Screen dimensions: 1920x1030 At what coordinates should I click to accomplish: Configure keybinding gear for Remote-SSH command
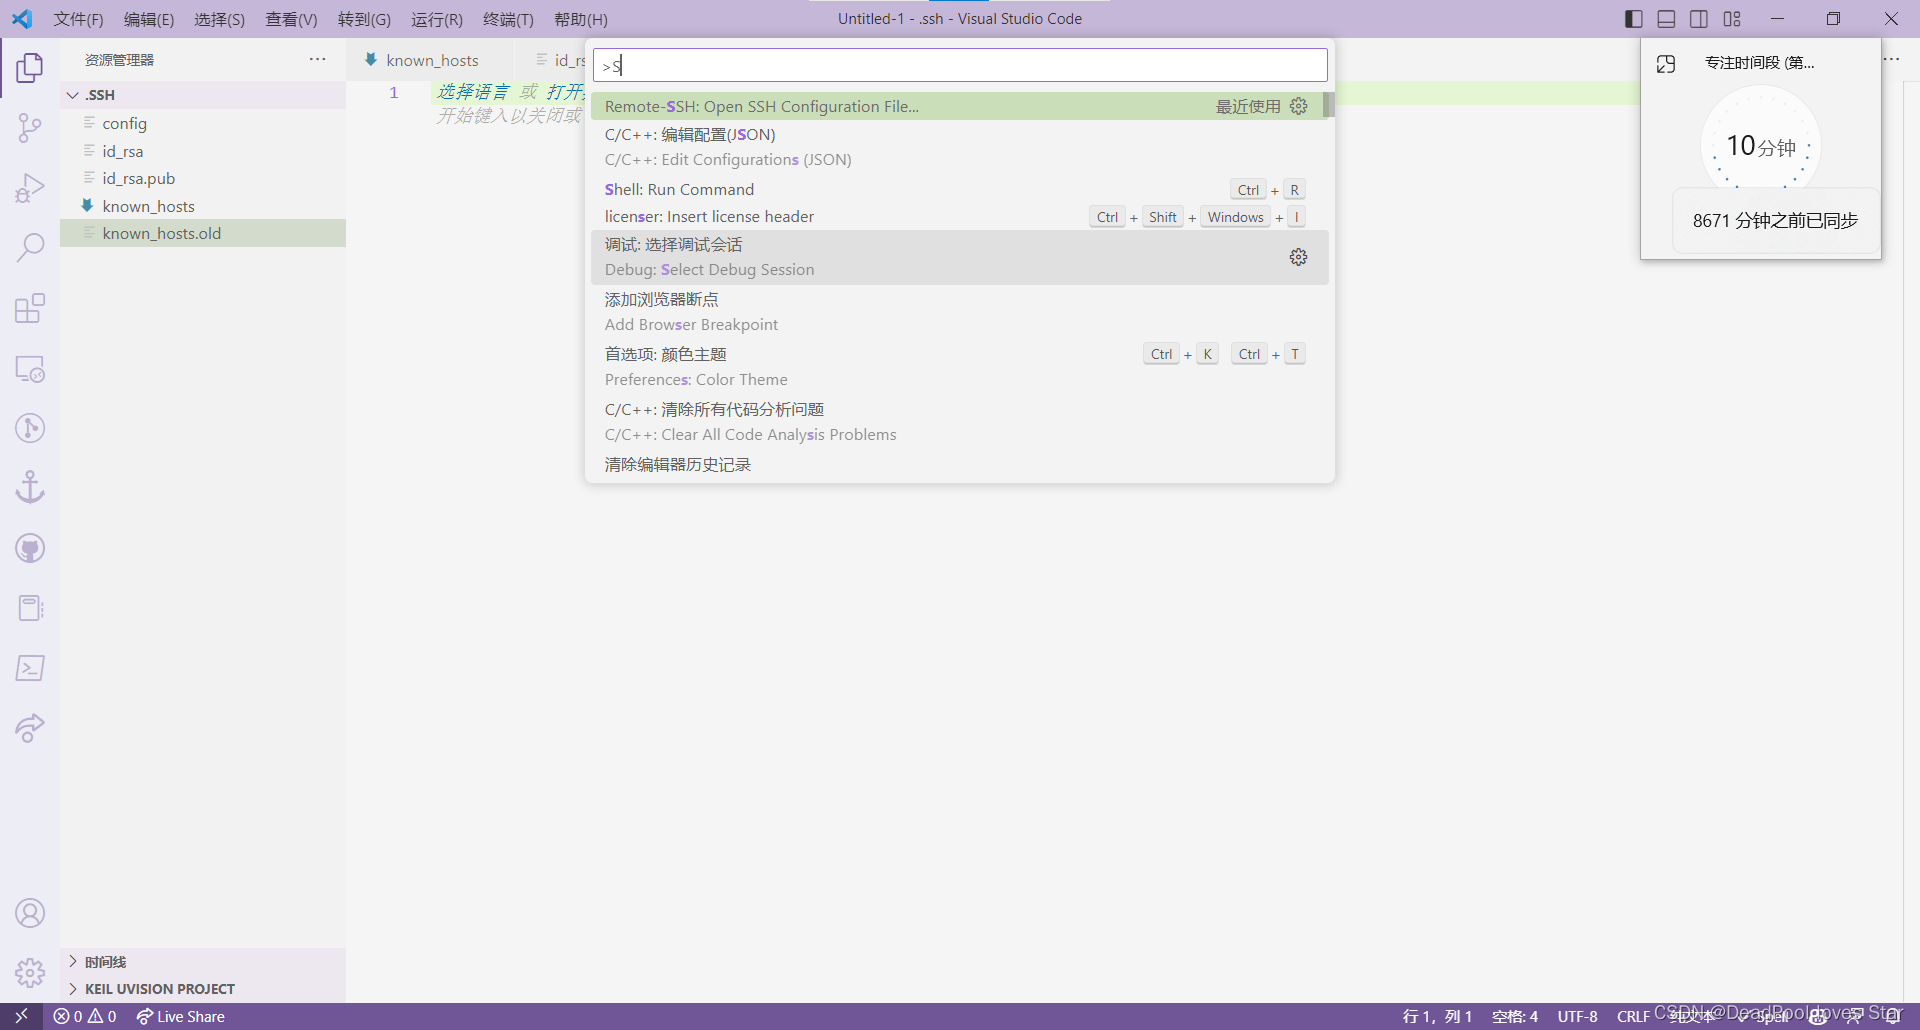point(1298,106)
